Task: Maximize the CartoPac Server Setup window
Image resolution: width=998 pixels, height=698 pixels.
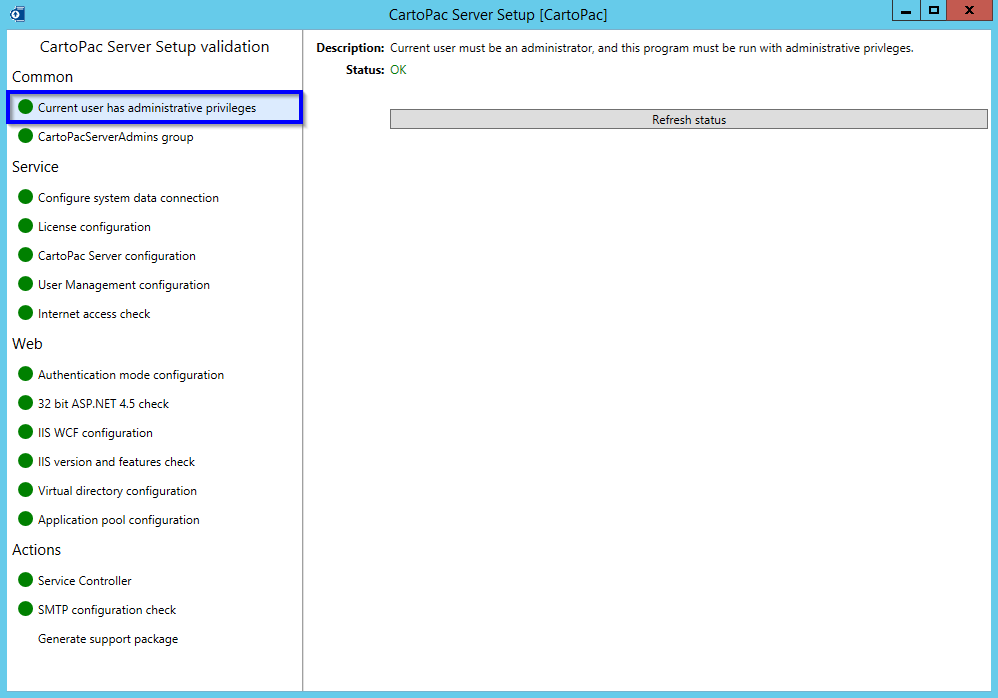Action: pyautogui.click(x=933, y=11)
